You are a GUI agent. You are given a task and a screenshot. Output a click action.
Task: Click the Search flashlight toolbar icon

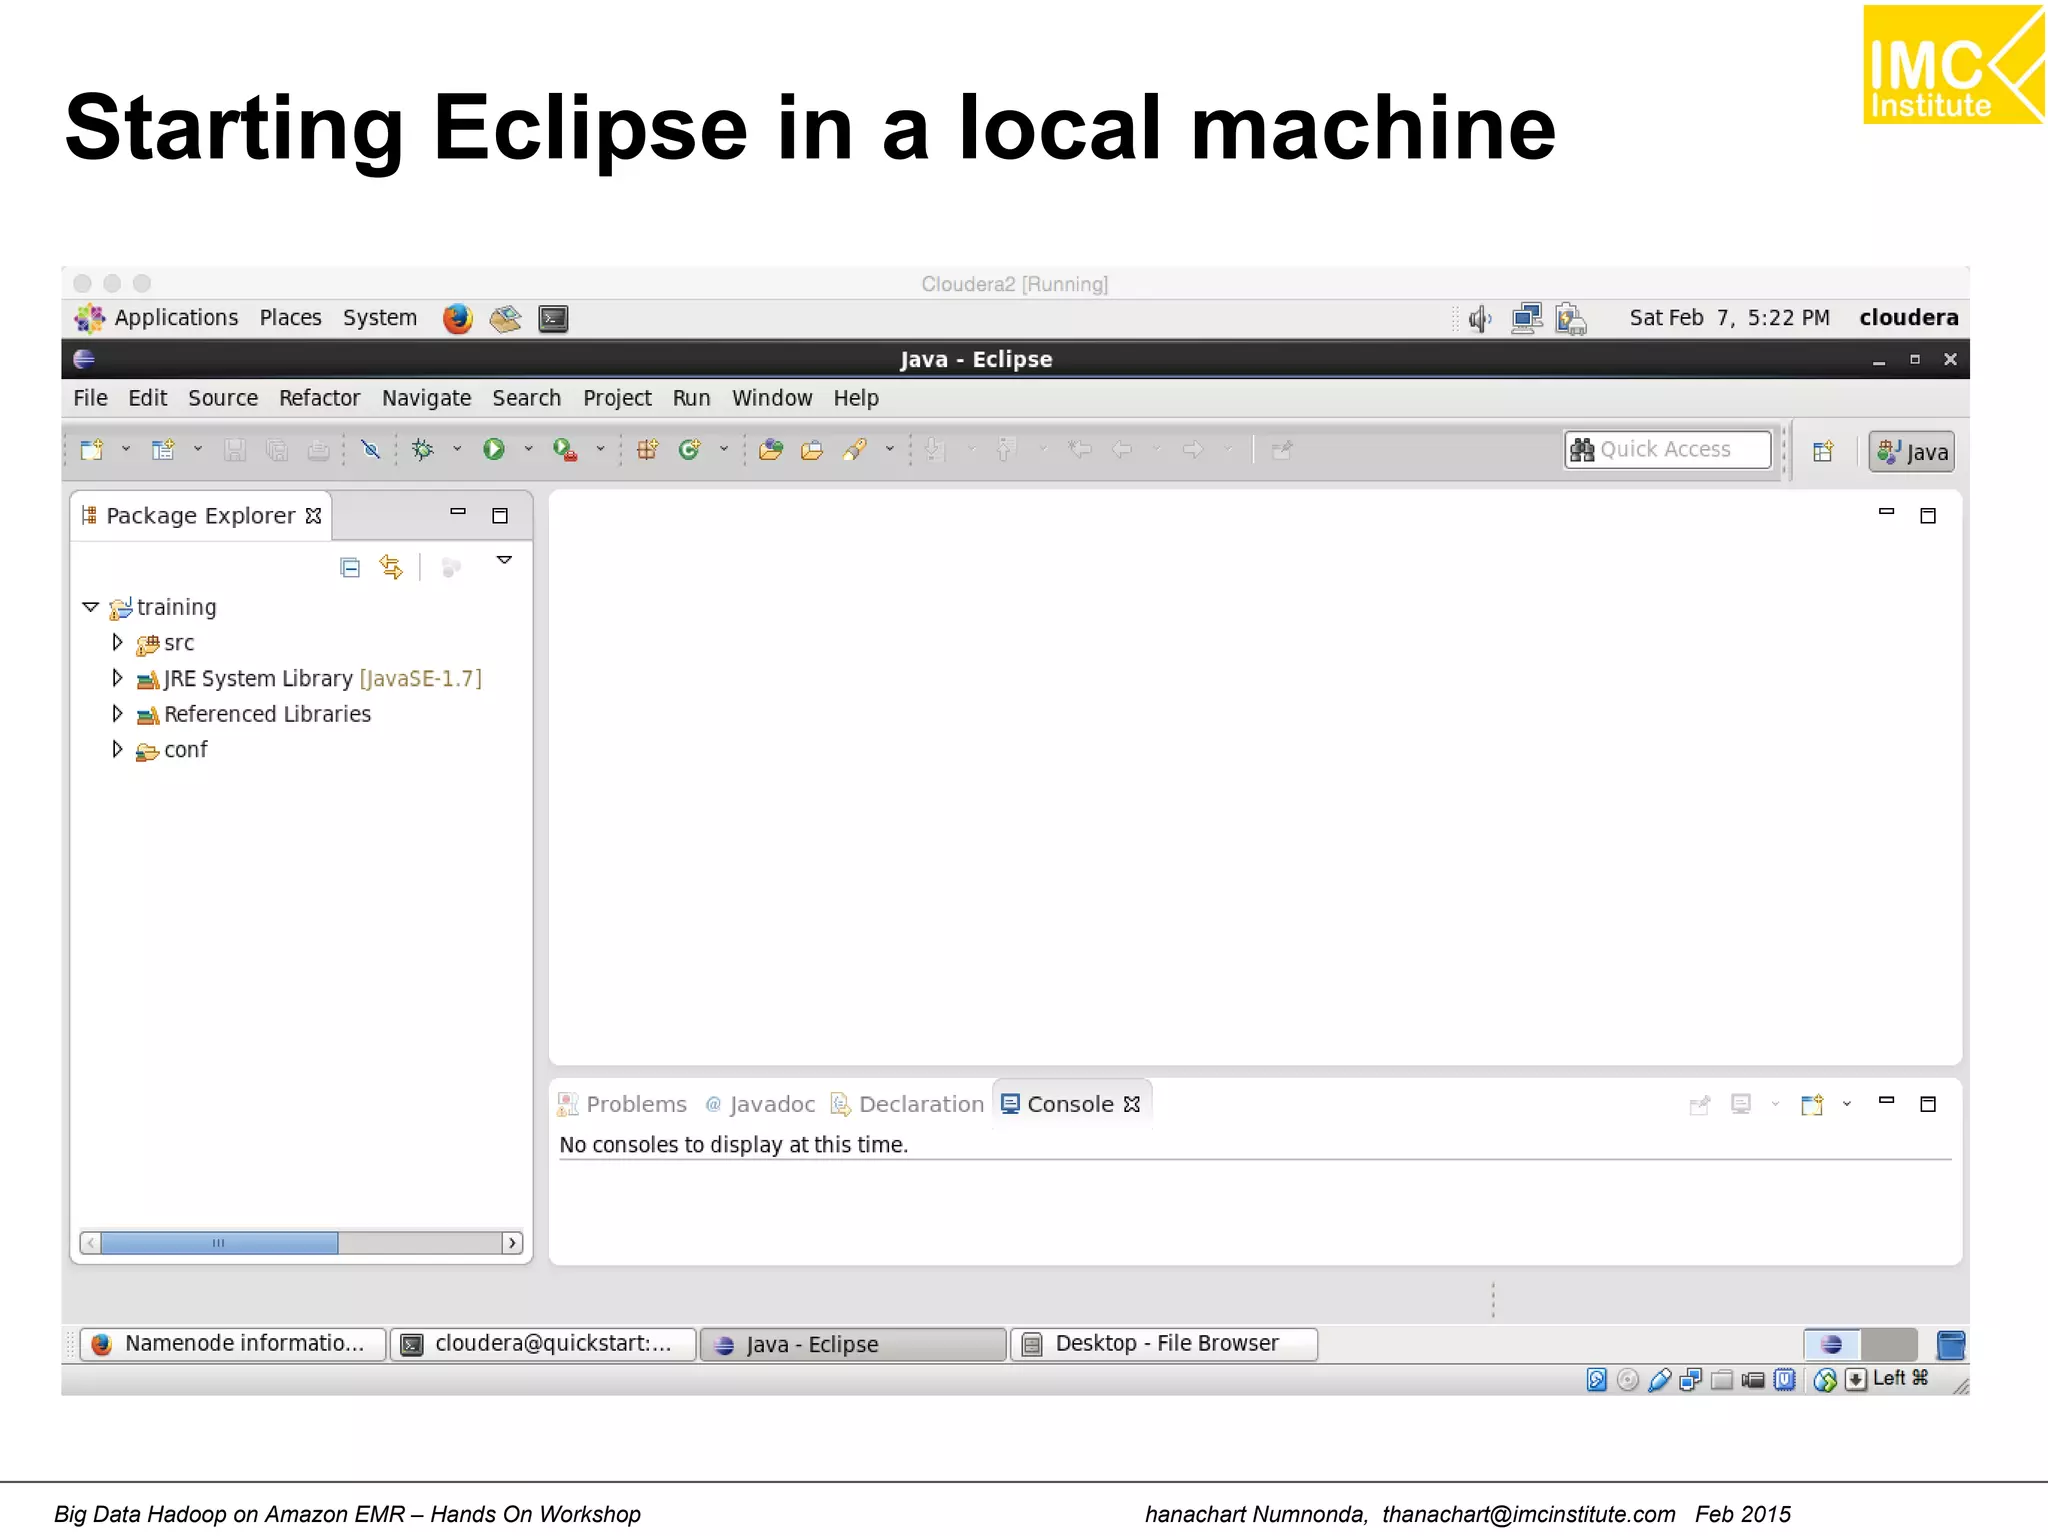[x=854, y=450]
